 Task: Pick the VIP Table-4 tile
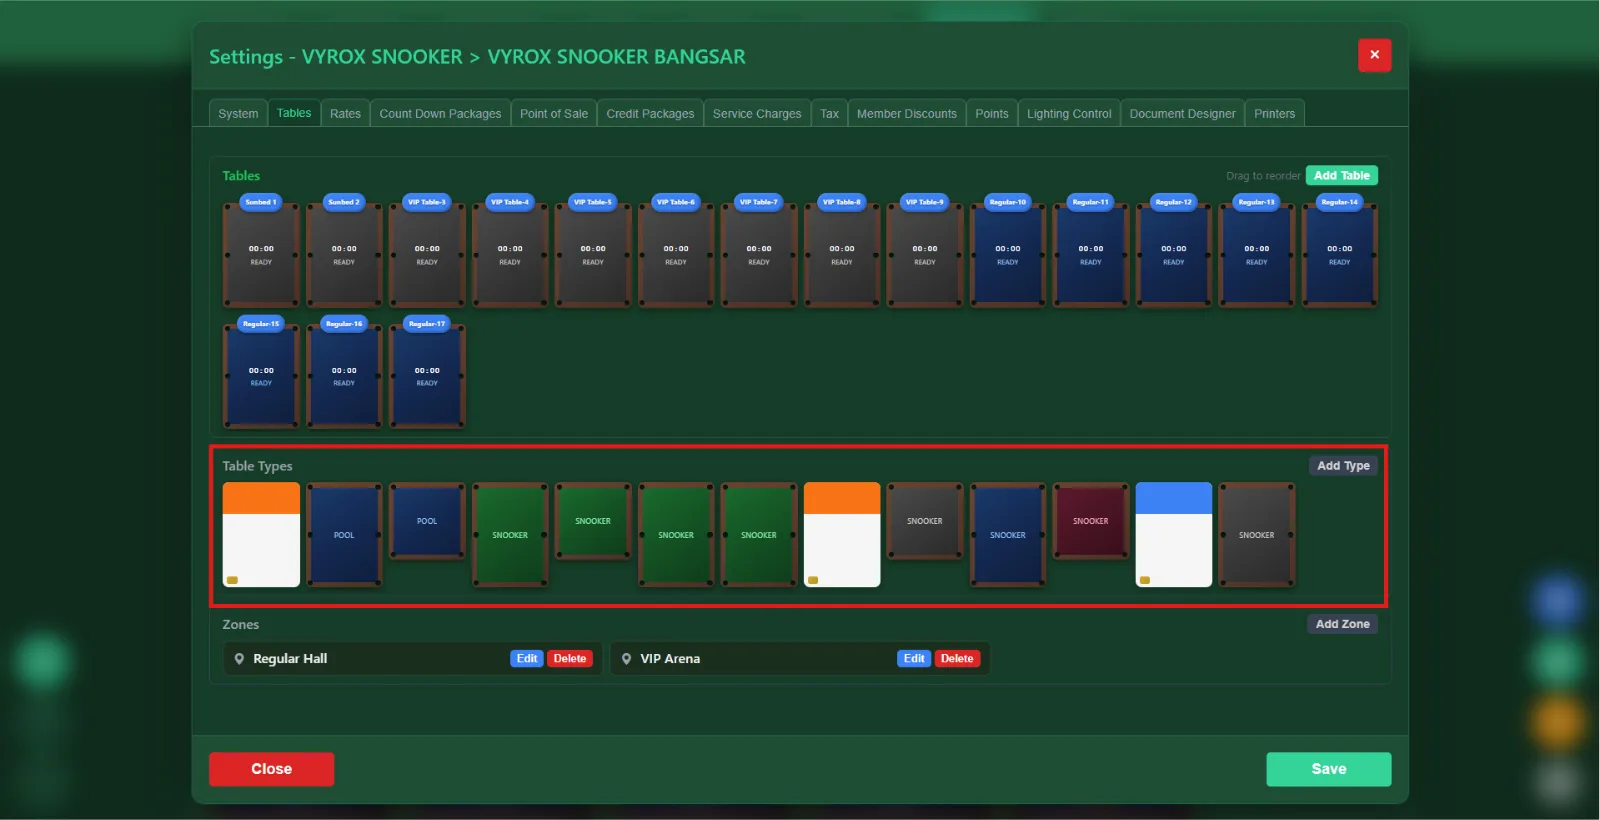click(510, 254)
